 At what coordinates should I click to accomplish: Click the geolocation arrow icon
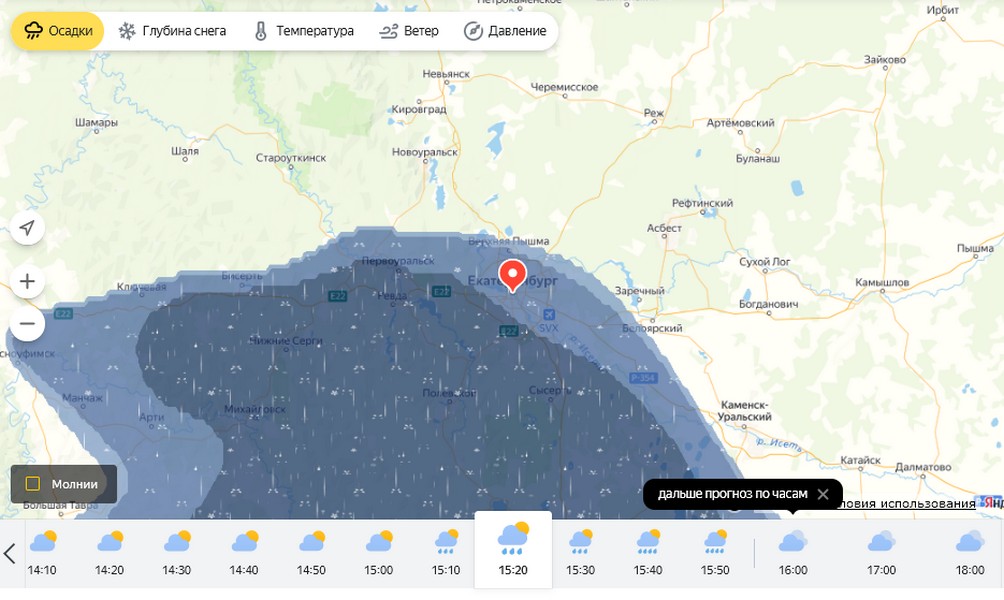27,228
